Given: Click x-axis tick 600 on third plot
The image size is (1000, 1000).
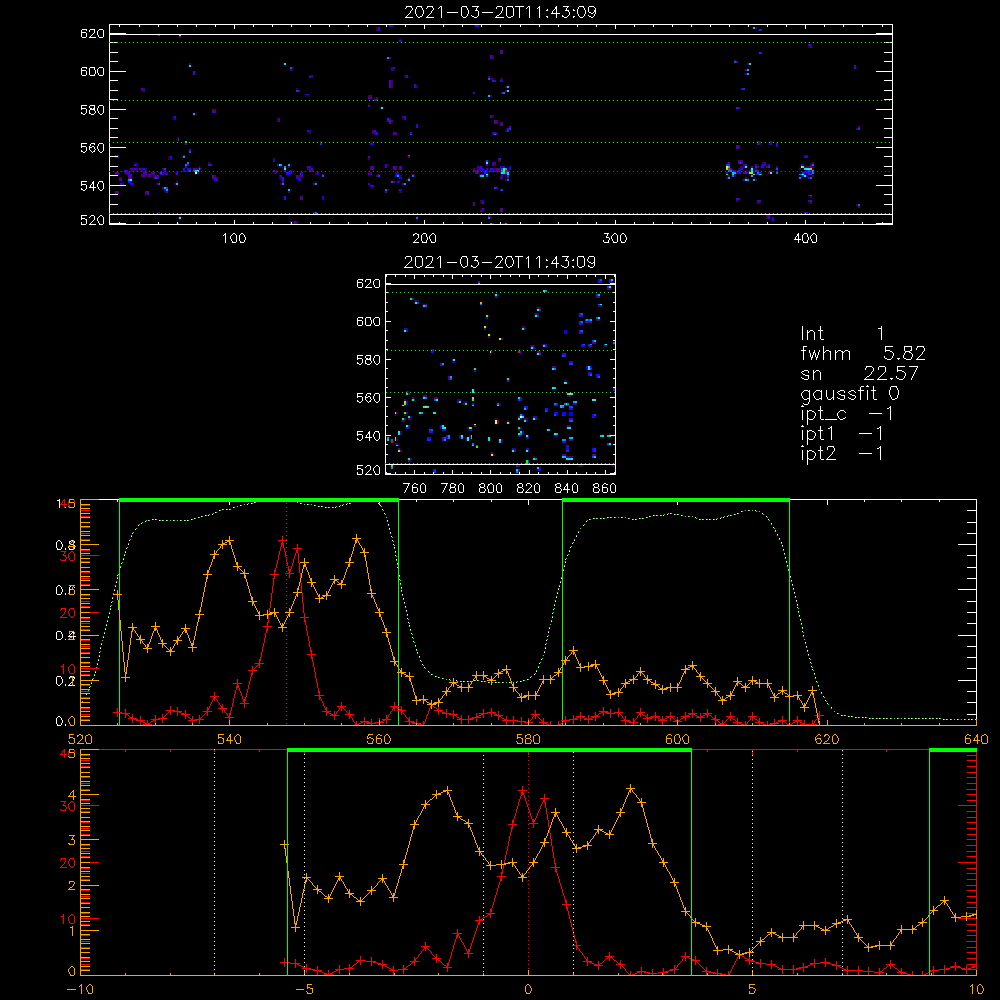Looking at the screenshot, I should 677,739.
